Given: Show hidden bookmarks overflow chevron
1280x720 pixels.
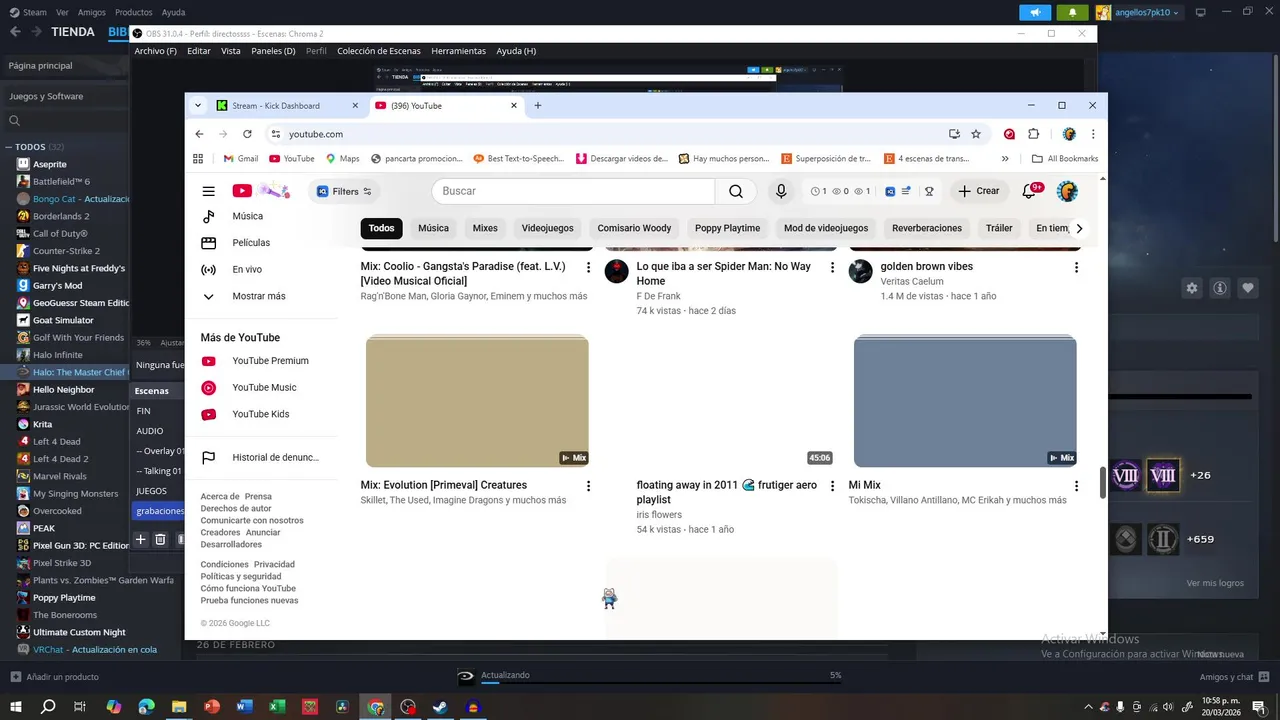Looking at the screenshot, I should coord(1005,158).
